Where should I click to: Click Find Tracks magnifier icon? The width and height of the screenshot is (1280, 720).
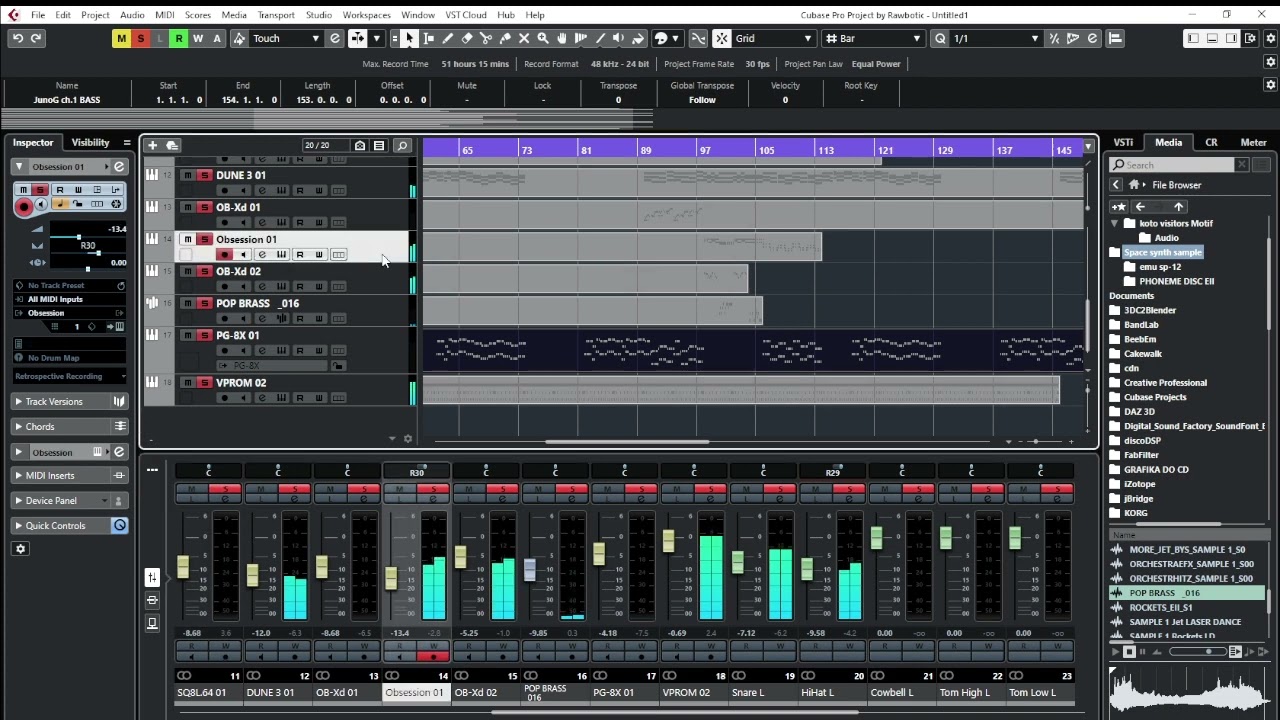point(402,146)
